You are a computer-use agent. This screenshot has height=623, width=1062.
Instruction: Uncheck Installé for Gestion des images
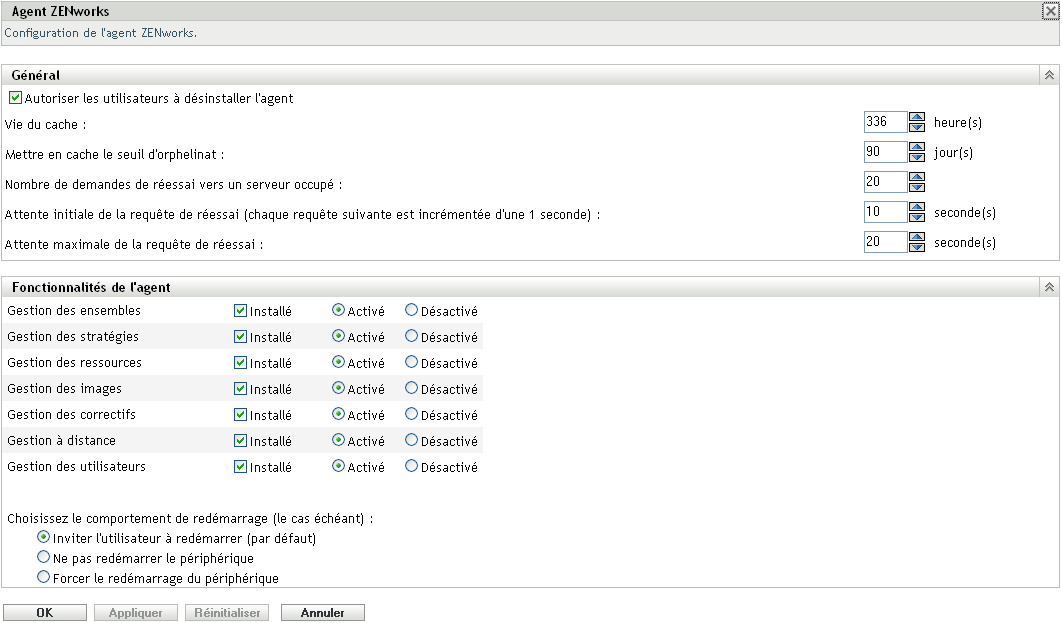240,389
